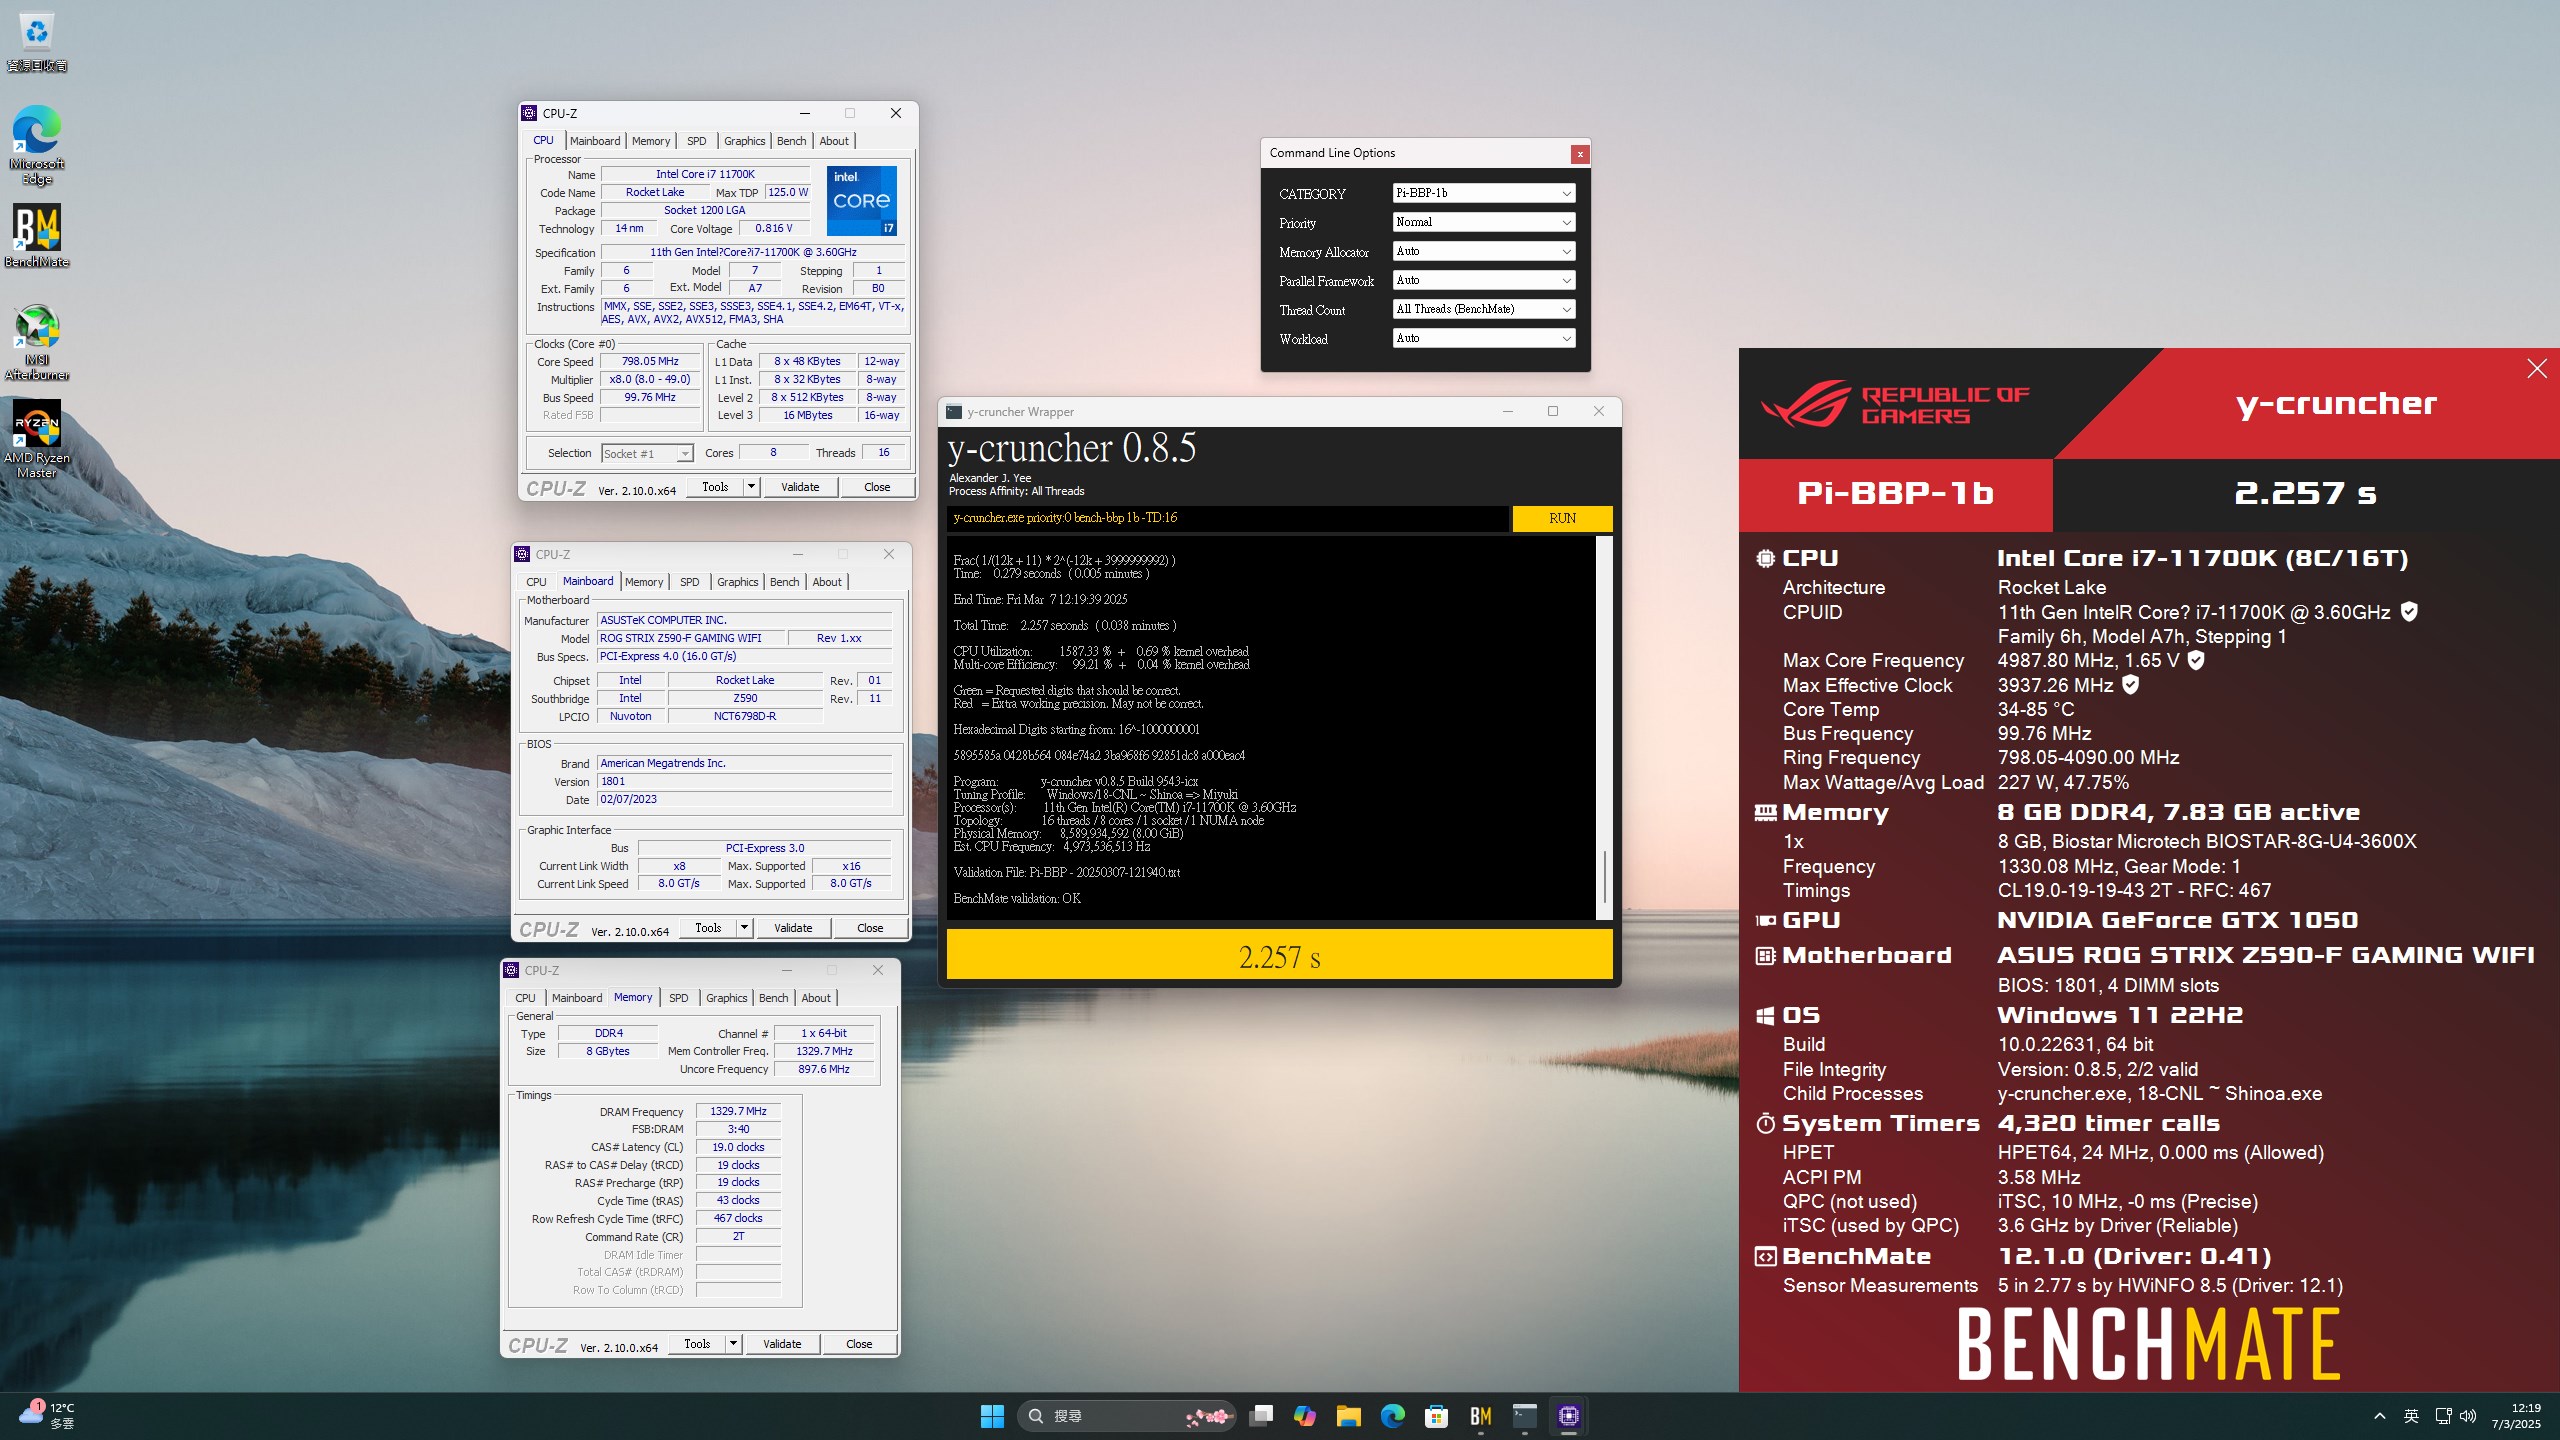
Task: Switch to CPU-Z in the taskbar
Action: (1569, 1415)
